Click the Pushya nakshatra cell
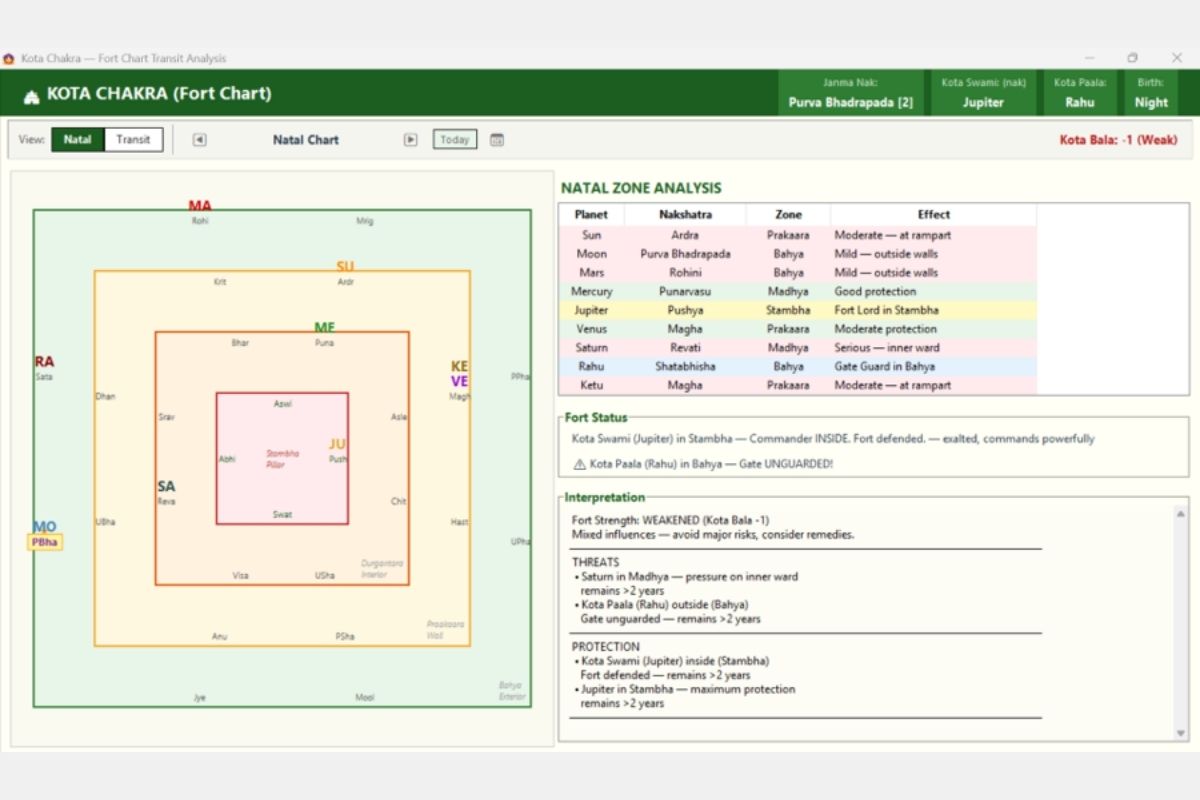 [685, 310]
